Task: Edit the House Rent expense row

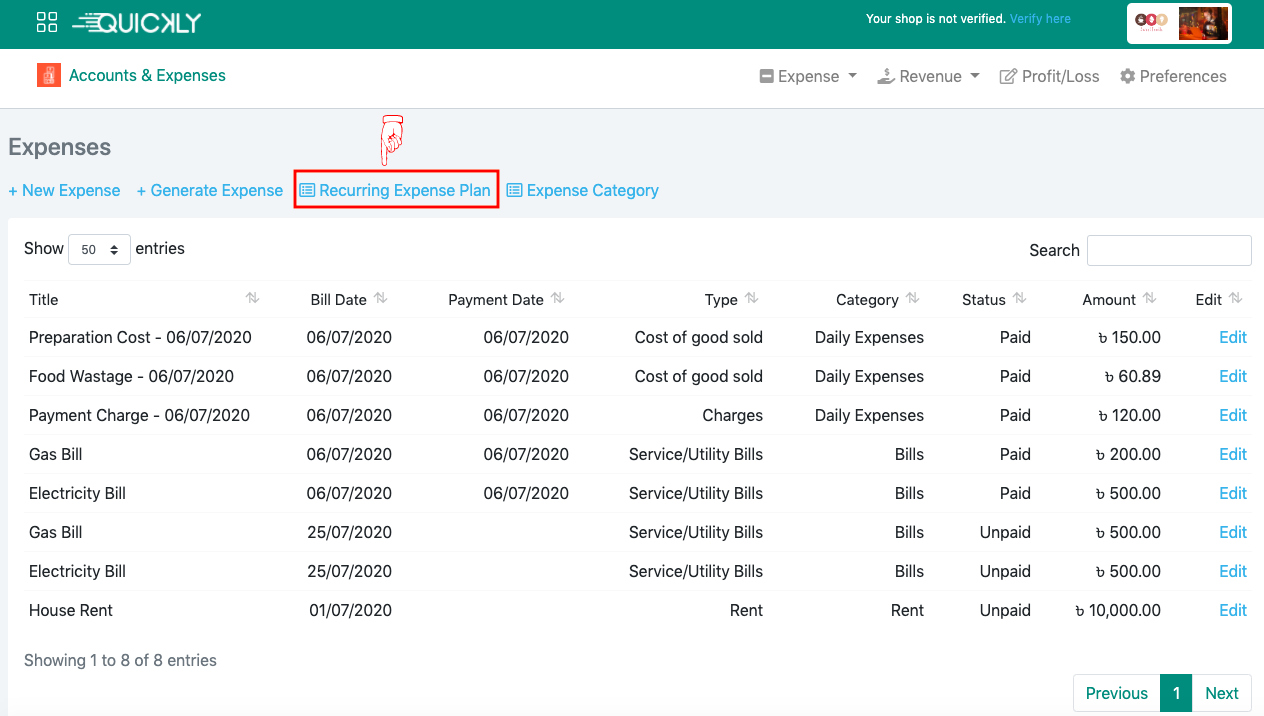Action: 1232,610
